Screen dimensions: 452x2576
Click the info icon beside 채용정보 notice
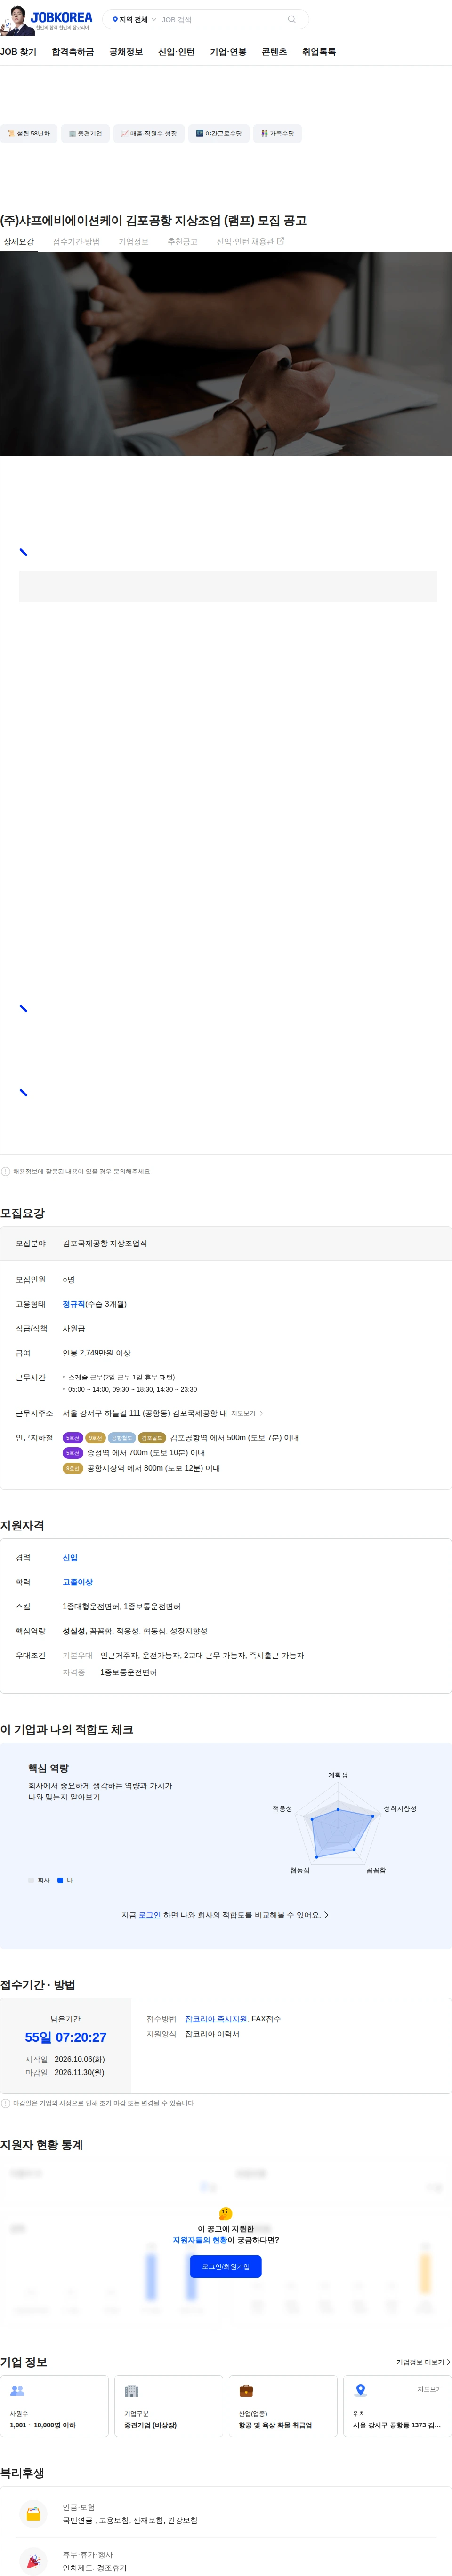click(5, 1171)
